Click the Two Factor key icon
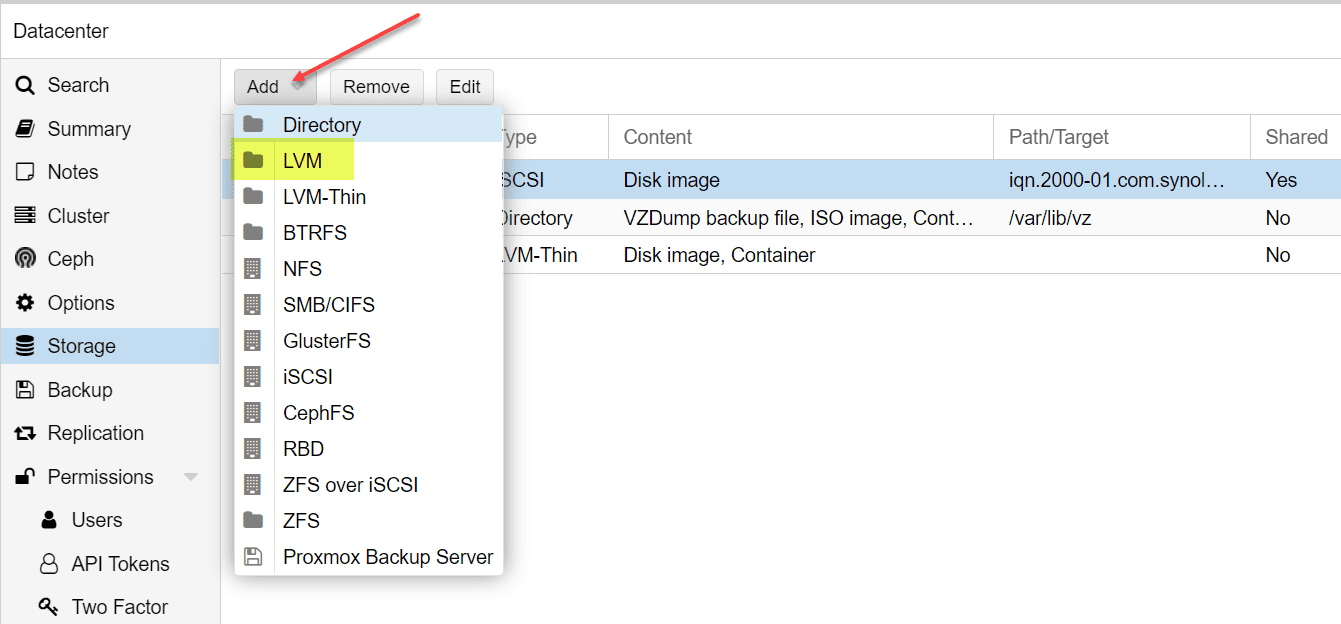This screenshot has width=1341, height=624. pyautogui.click(x=48, y=606)
